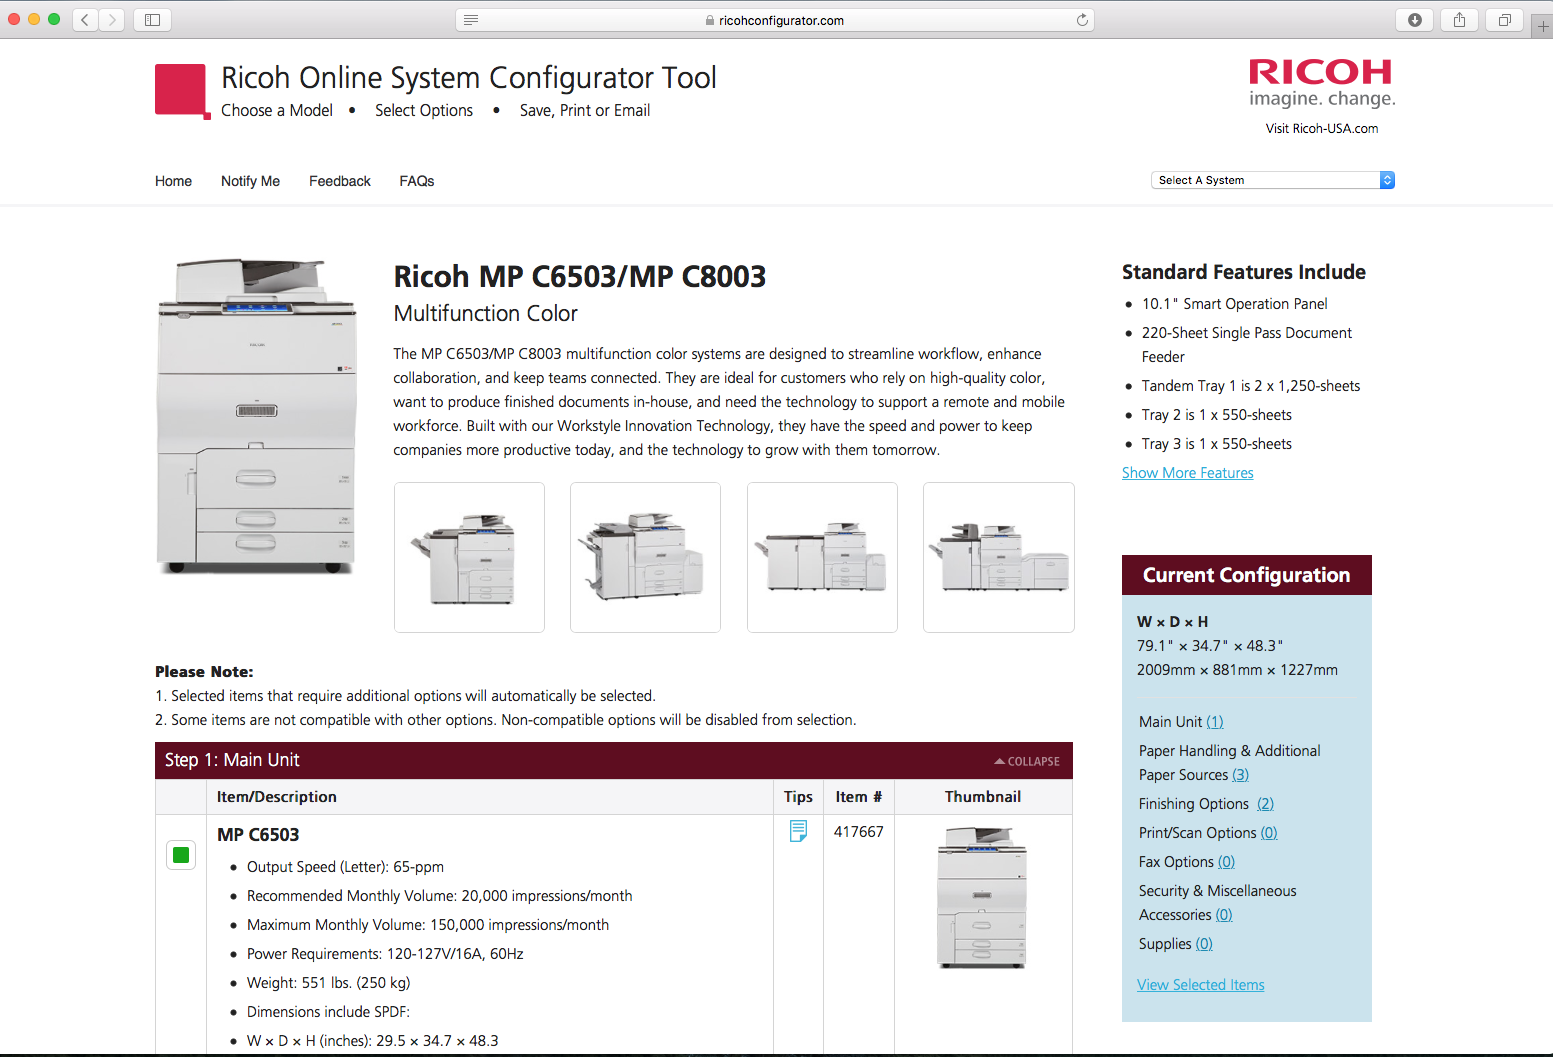1553x1057 pixels.
Task: Open the FAQs menu item
Action: (x=417, y=181)
